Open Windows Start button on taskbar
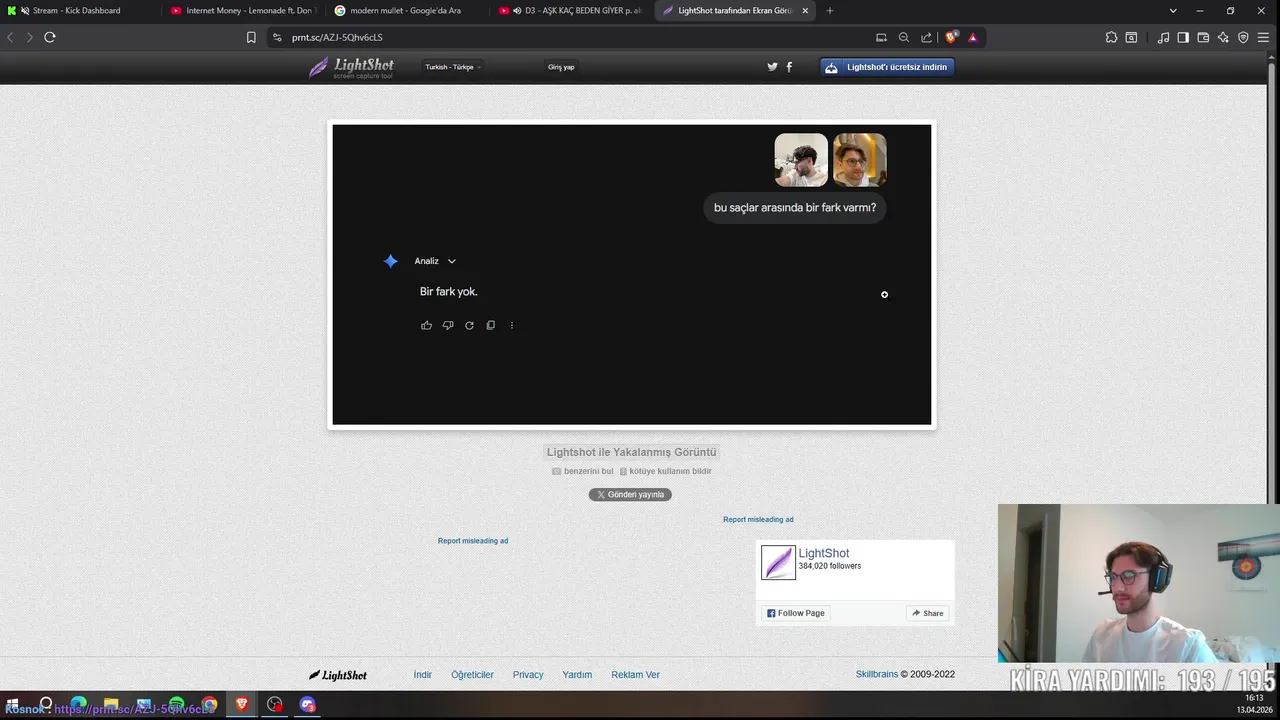 [x=13, y=705]
